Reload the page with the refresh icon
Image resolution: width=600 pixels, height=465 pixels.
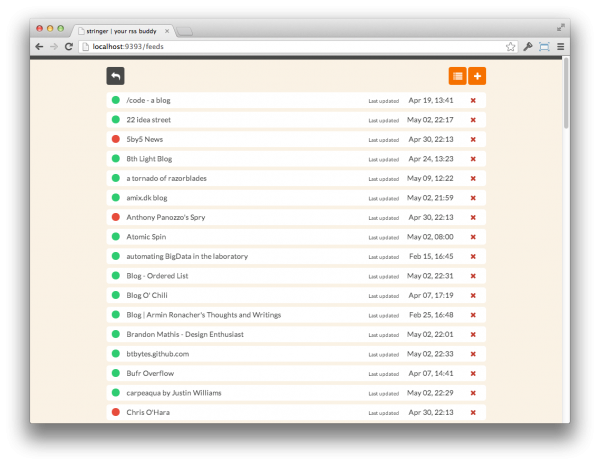[x=69, y=46]
